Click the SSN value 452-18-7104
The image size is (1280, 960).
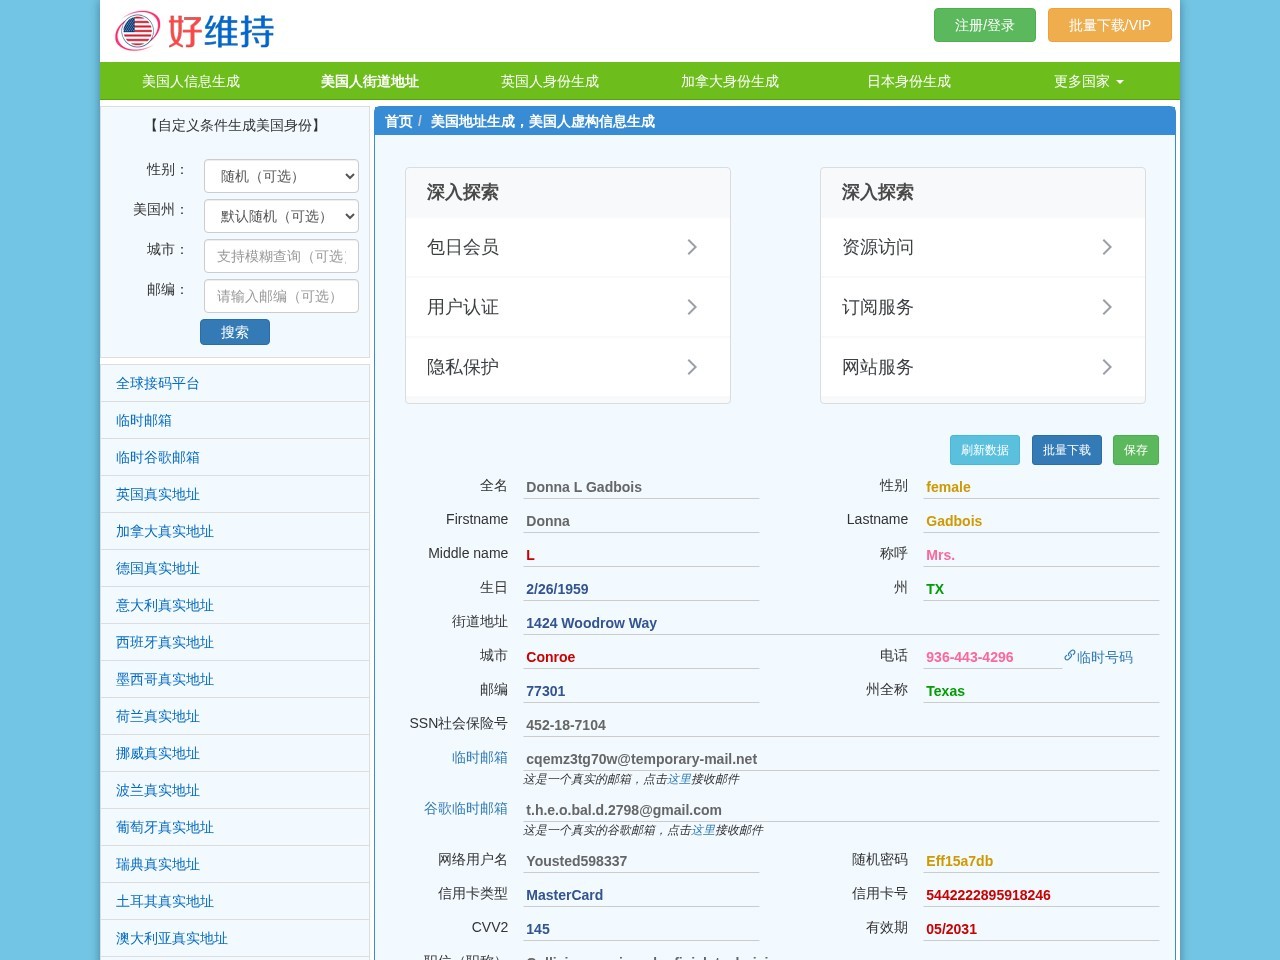566,725
